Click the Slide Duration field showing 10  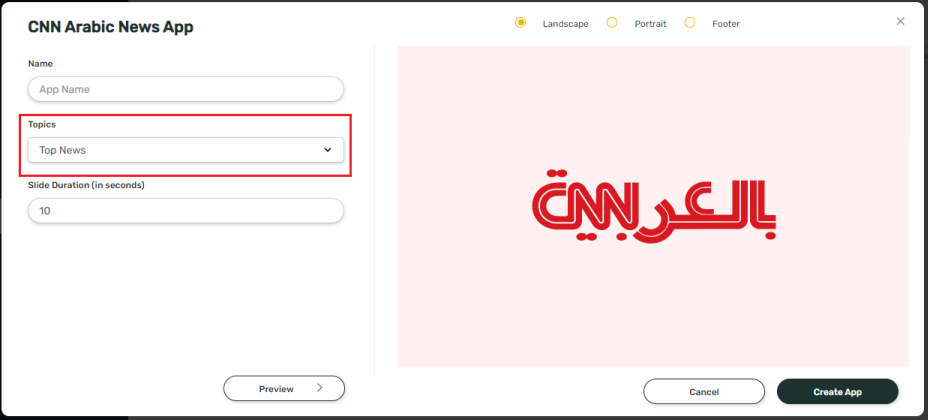186,211
